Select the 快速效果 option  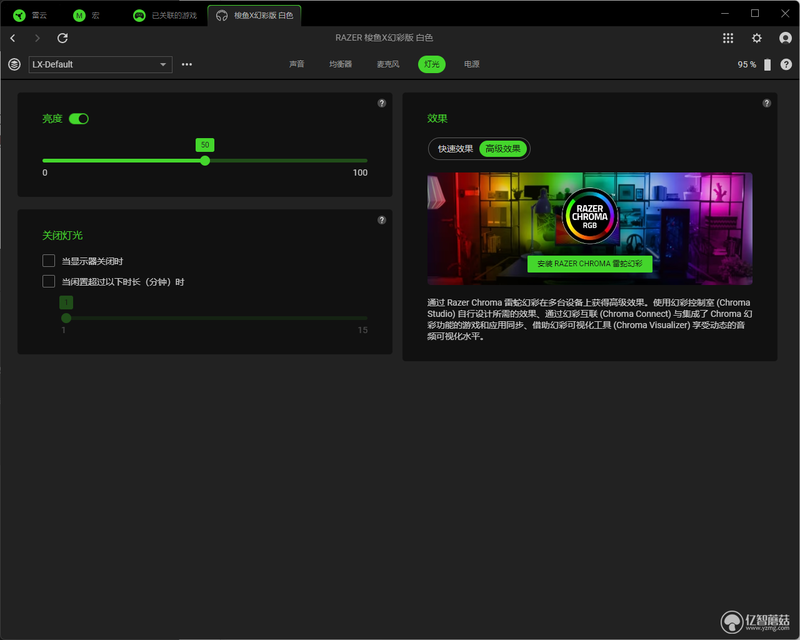click(455, 149)
